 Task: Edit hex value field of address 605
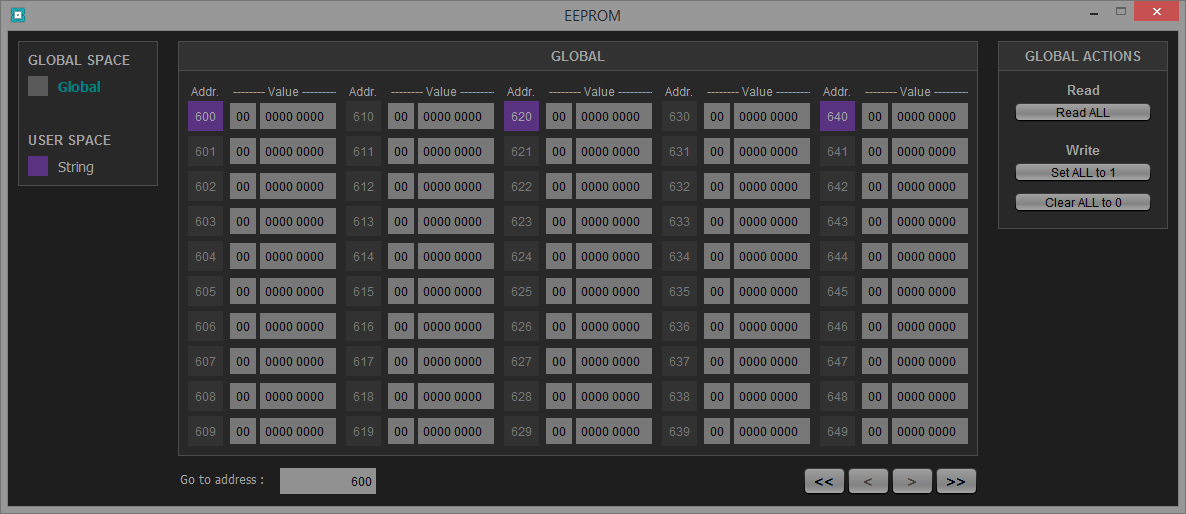point(243,291)
